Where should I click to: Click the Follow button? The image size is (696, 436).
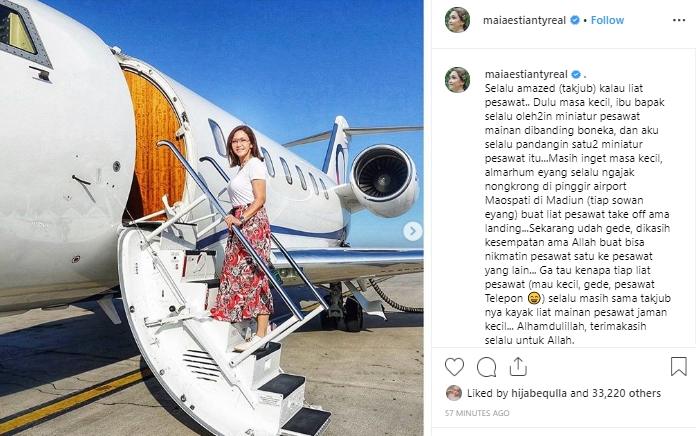point(607,20)
